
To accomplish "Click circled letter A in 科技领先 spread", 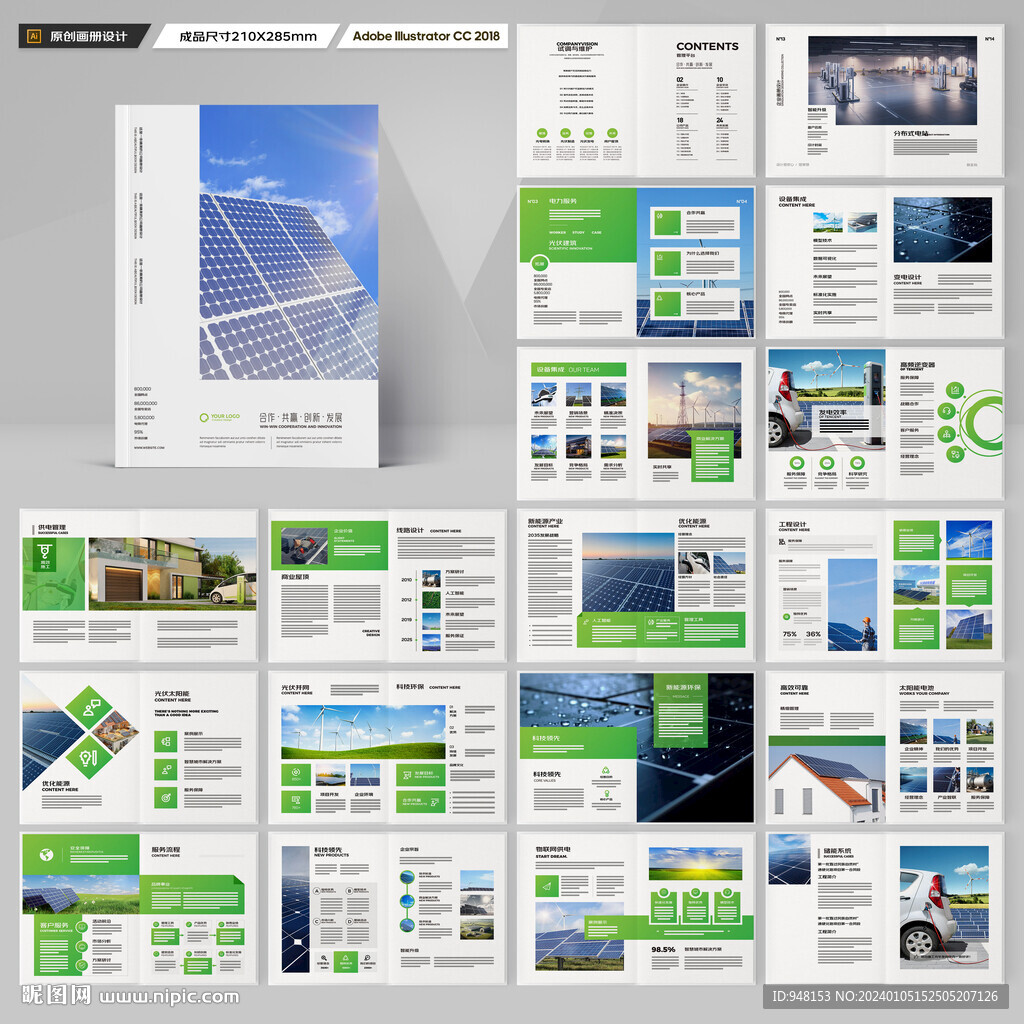I will (317, 890).
